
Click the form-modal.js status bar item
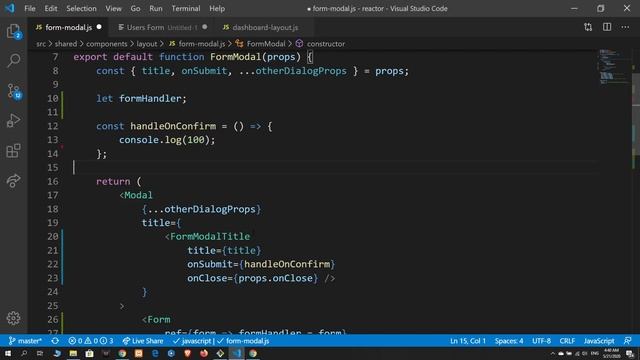pyautogui.click(x=243, y=341)
